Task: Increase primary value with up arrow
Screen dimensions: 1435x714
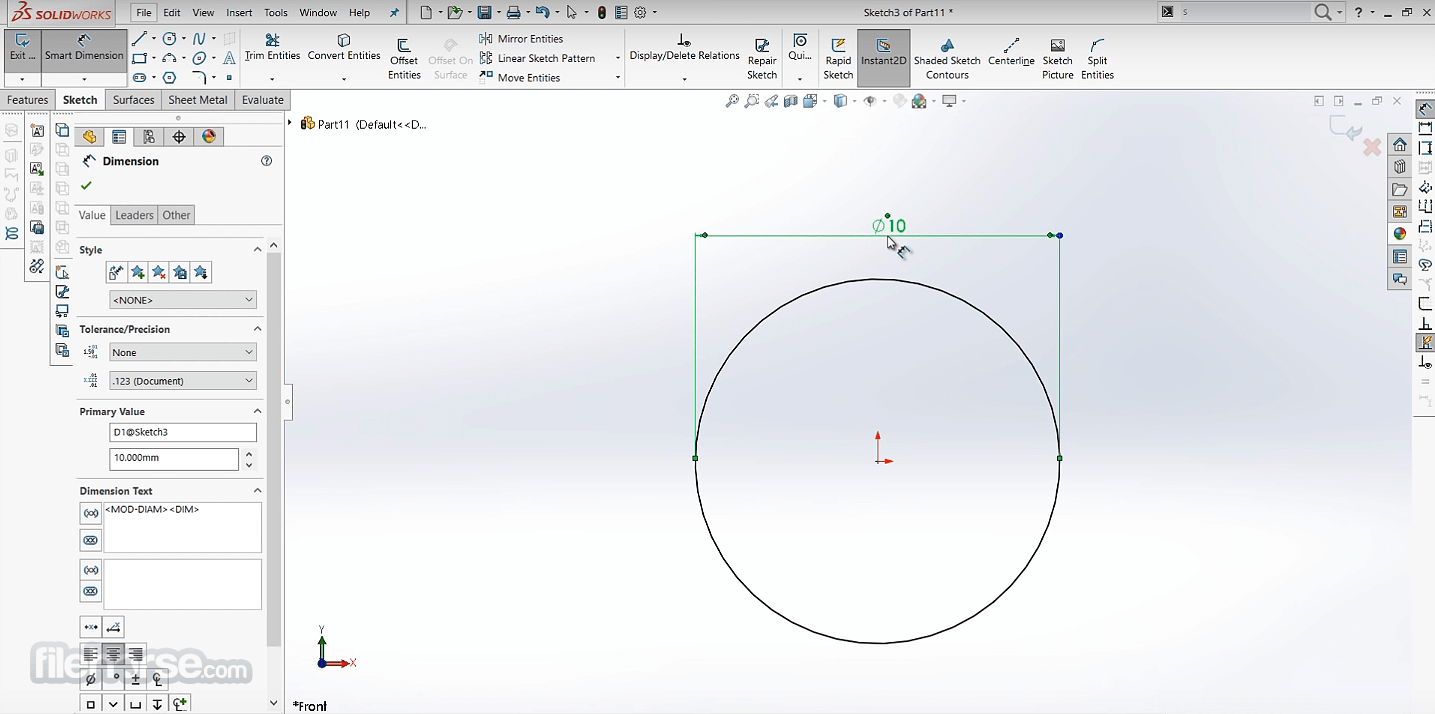Action: (x=249, y=454)
